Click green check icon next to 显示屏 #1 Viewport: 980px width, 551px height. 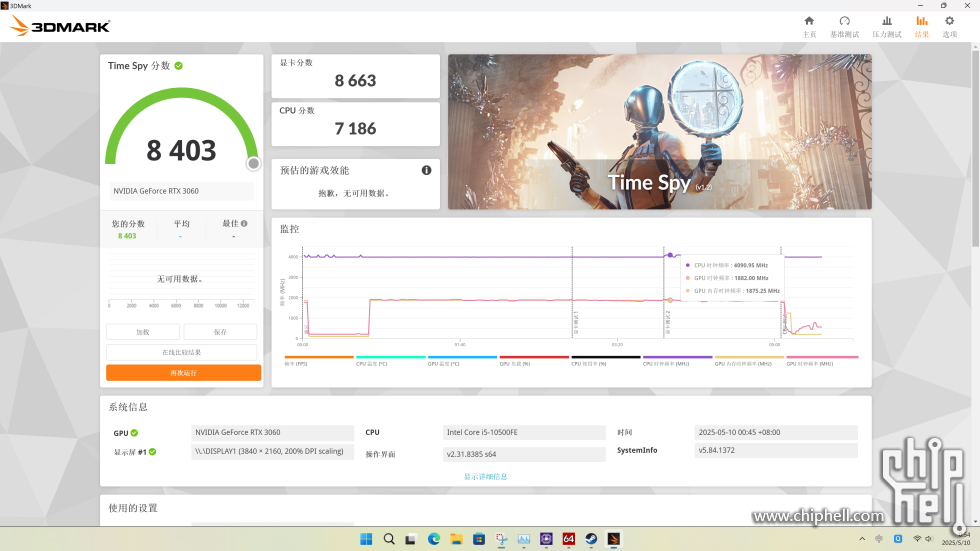152,452
